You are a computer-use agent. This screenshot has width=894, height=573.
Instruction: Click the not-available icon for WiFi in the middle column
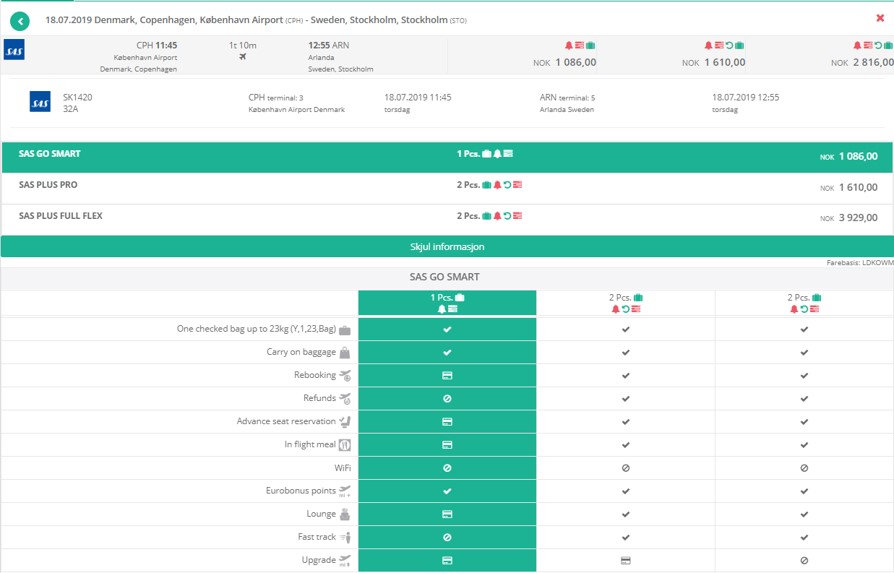tap(625, 468)
